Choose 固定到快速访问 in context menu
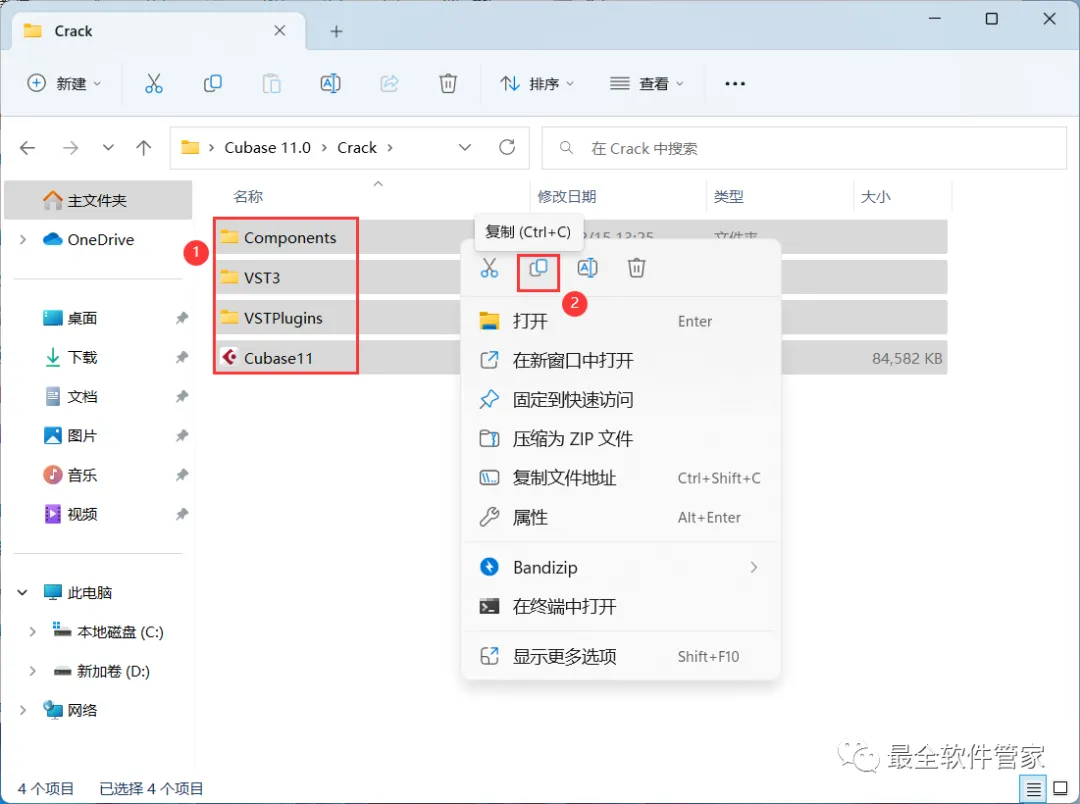The height and width of the screenshot is (804, 1080). pyautogui.click(x=620, y=400)
